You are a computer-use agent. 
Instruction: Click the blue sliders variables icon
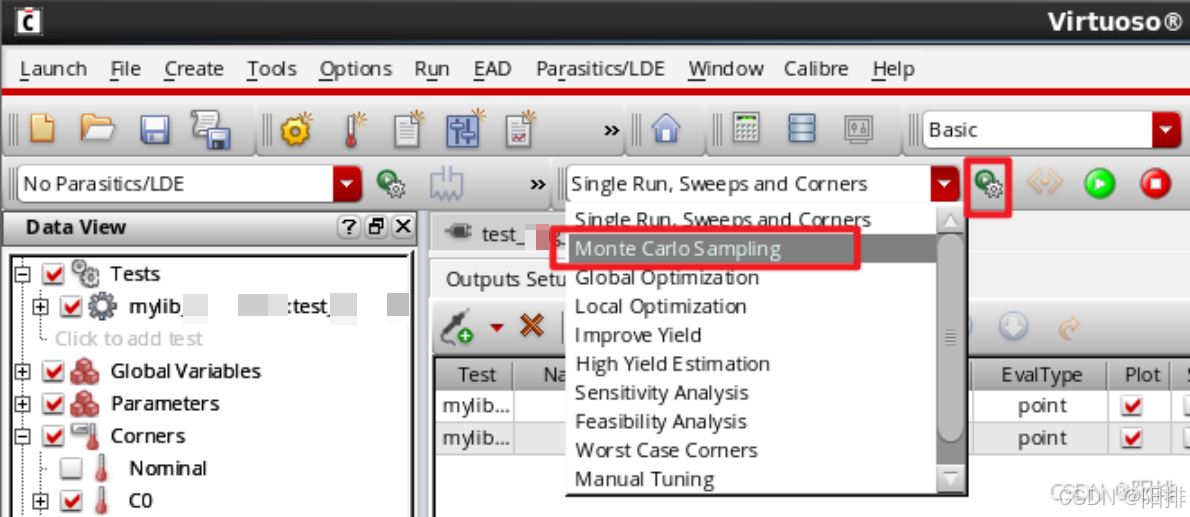(x=464, y=129)
